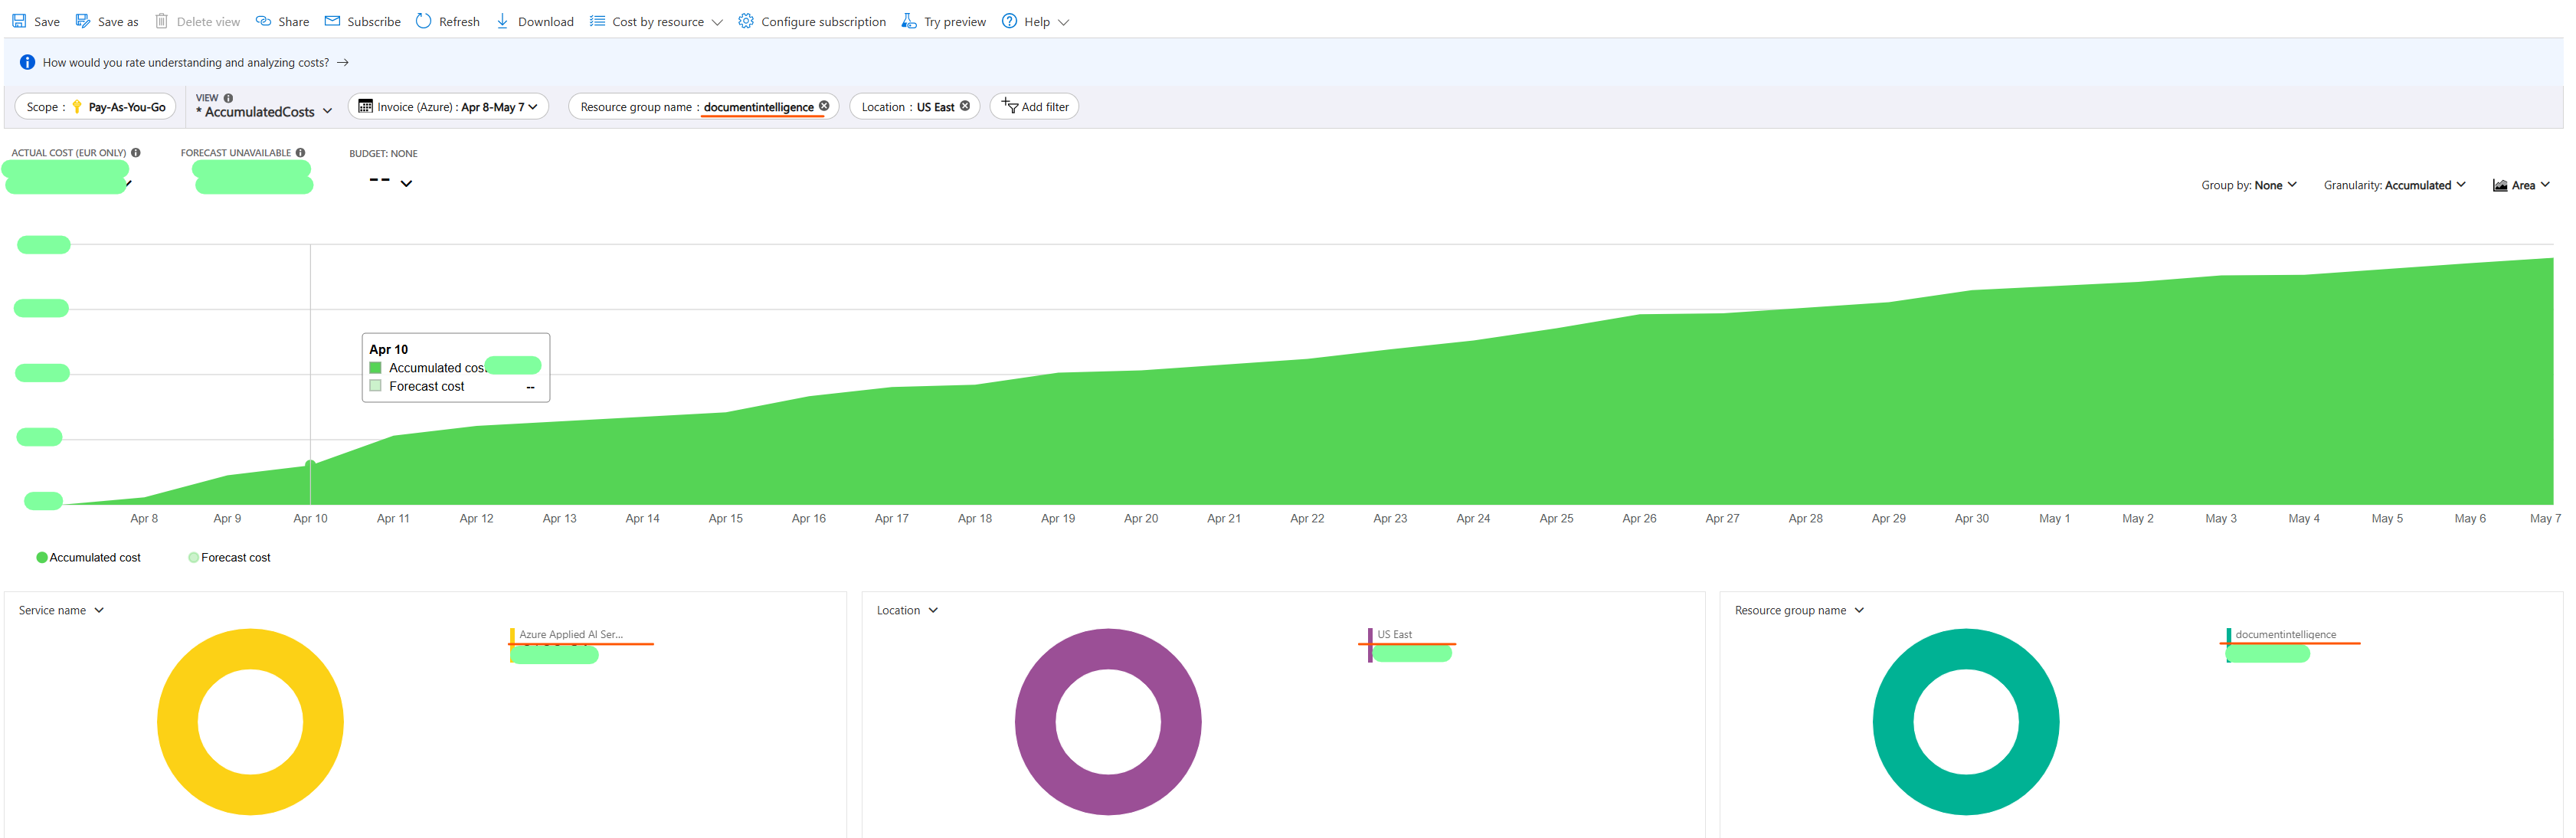Image resolution: width=2576 pixels, height=838 pixels.
Task: Click the Apr 20 axis label
Action: click(x=1140, y=518)
